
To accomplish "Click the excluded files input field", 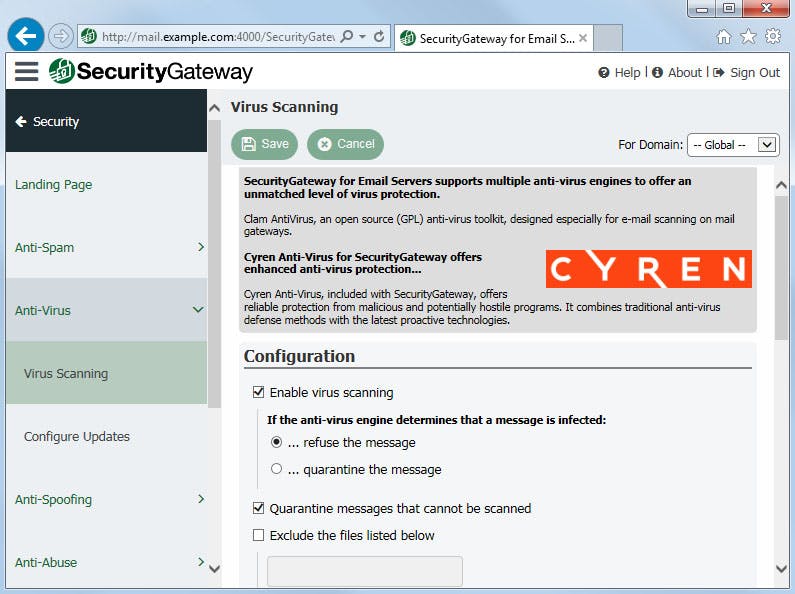I will [365, 571].
